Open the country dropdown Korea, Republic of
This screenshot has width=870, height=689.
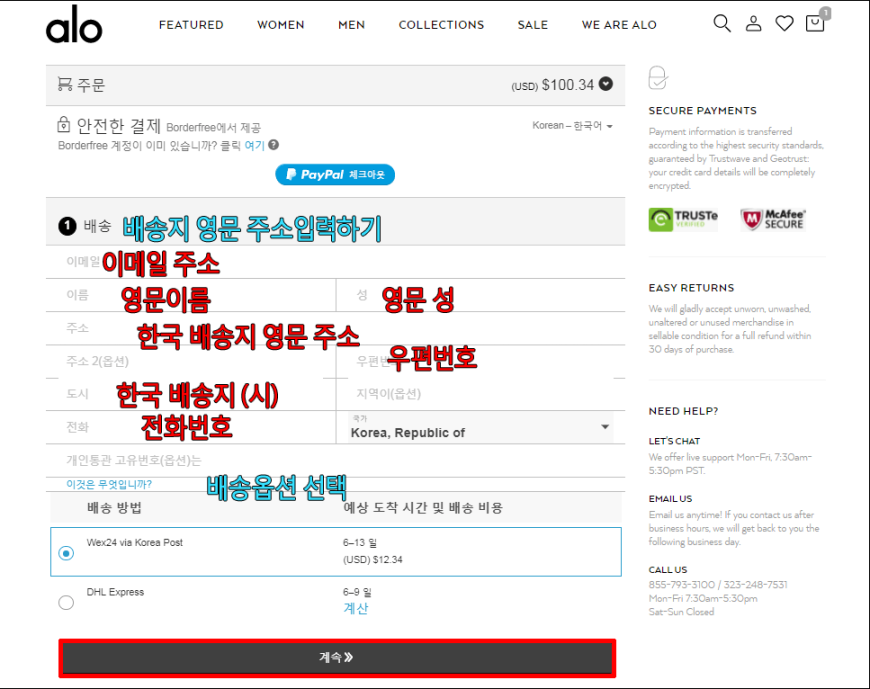480,427
